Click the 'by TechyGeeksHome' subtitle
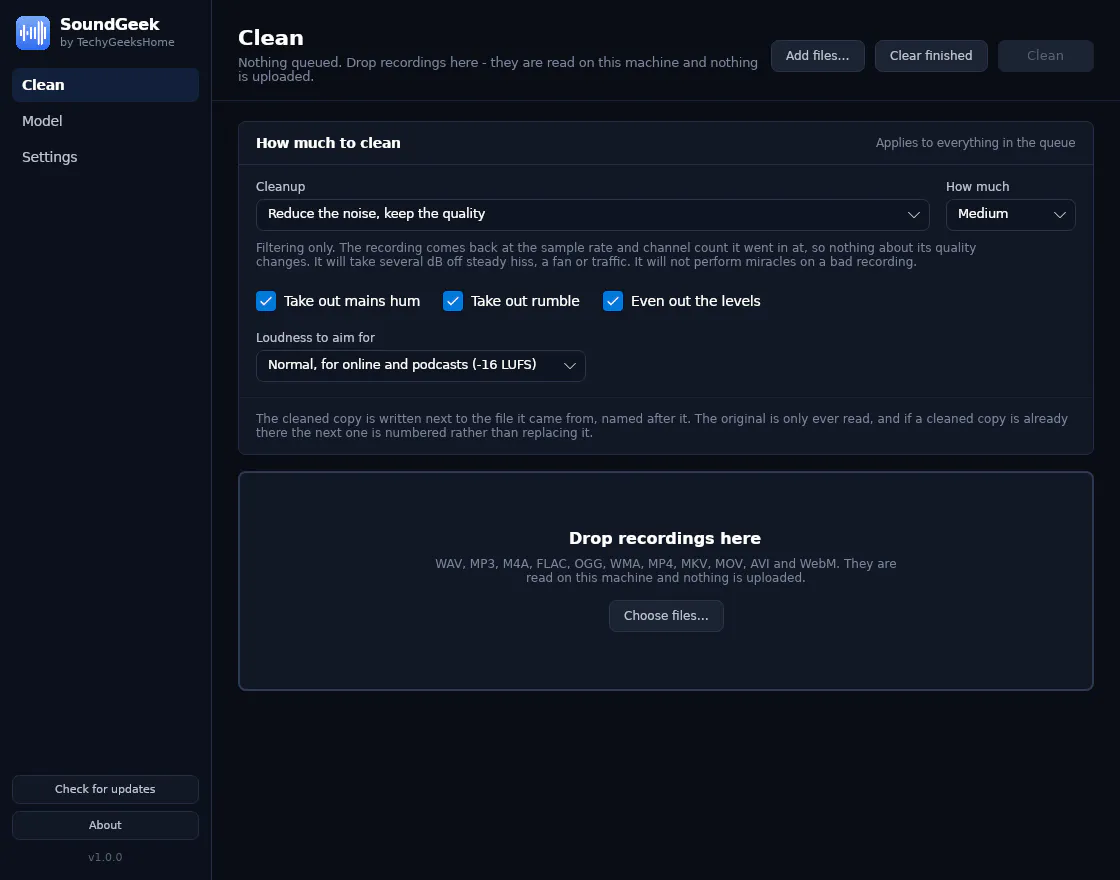This screenshot has height=880, width=1120. coord(117,42)
